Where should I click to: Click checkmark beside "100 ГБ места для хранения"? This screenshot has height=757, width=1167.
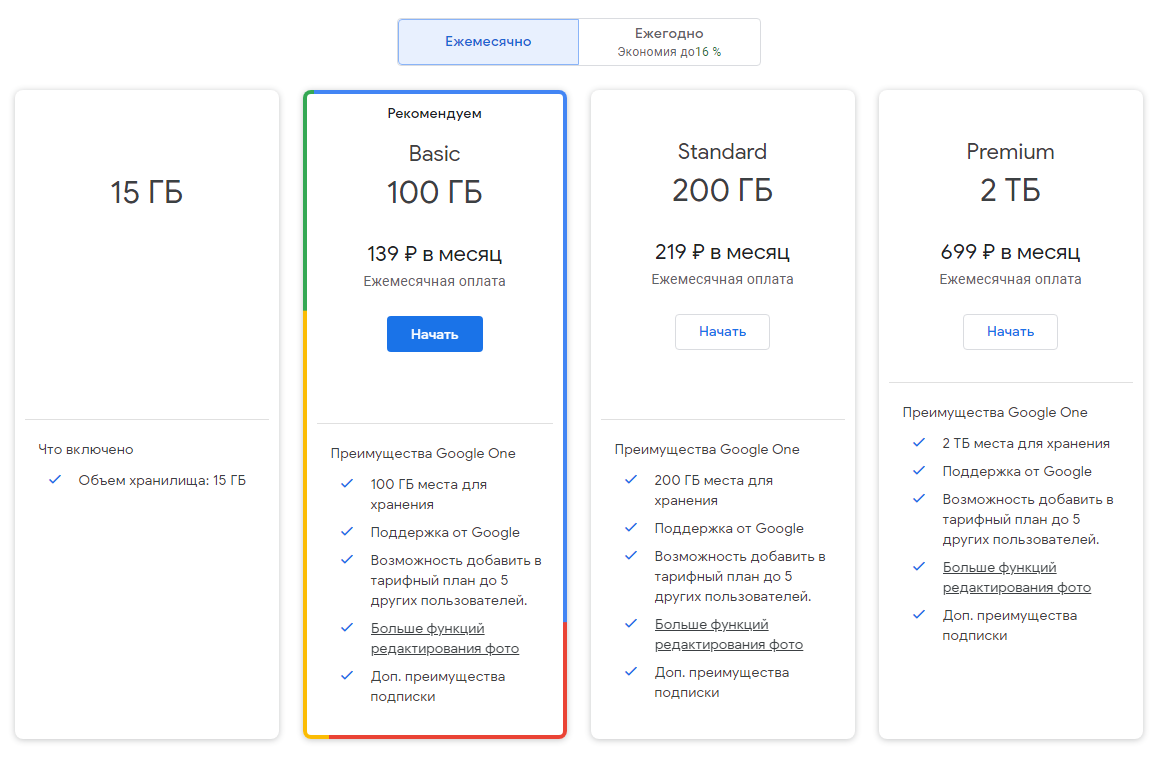coord(347,484)
